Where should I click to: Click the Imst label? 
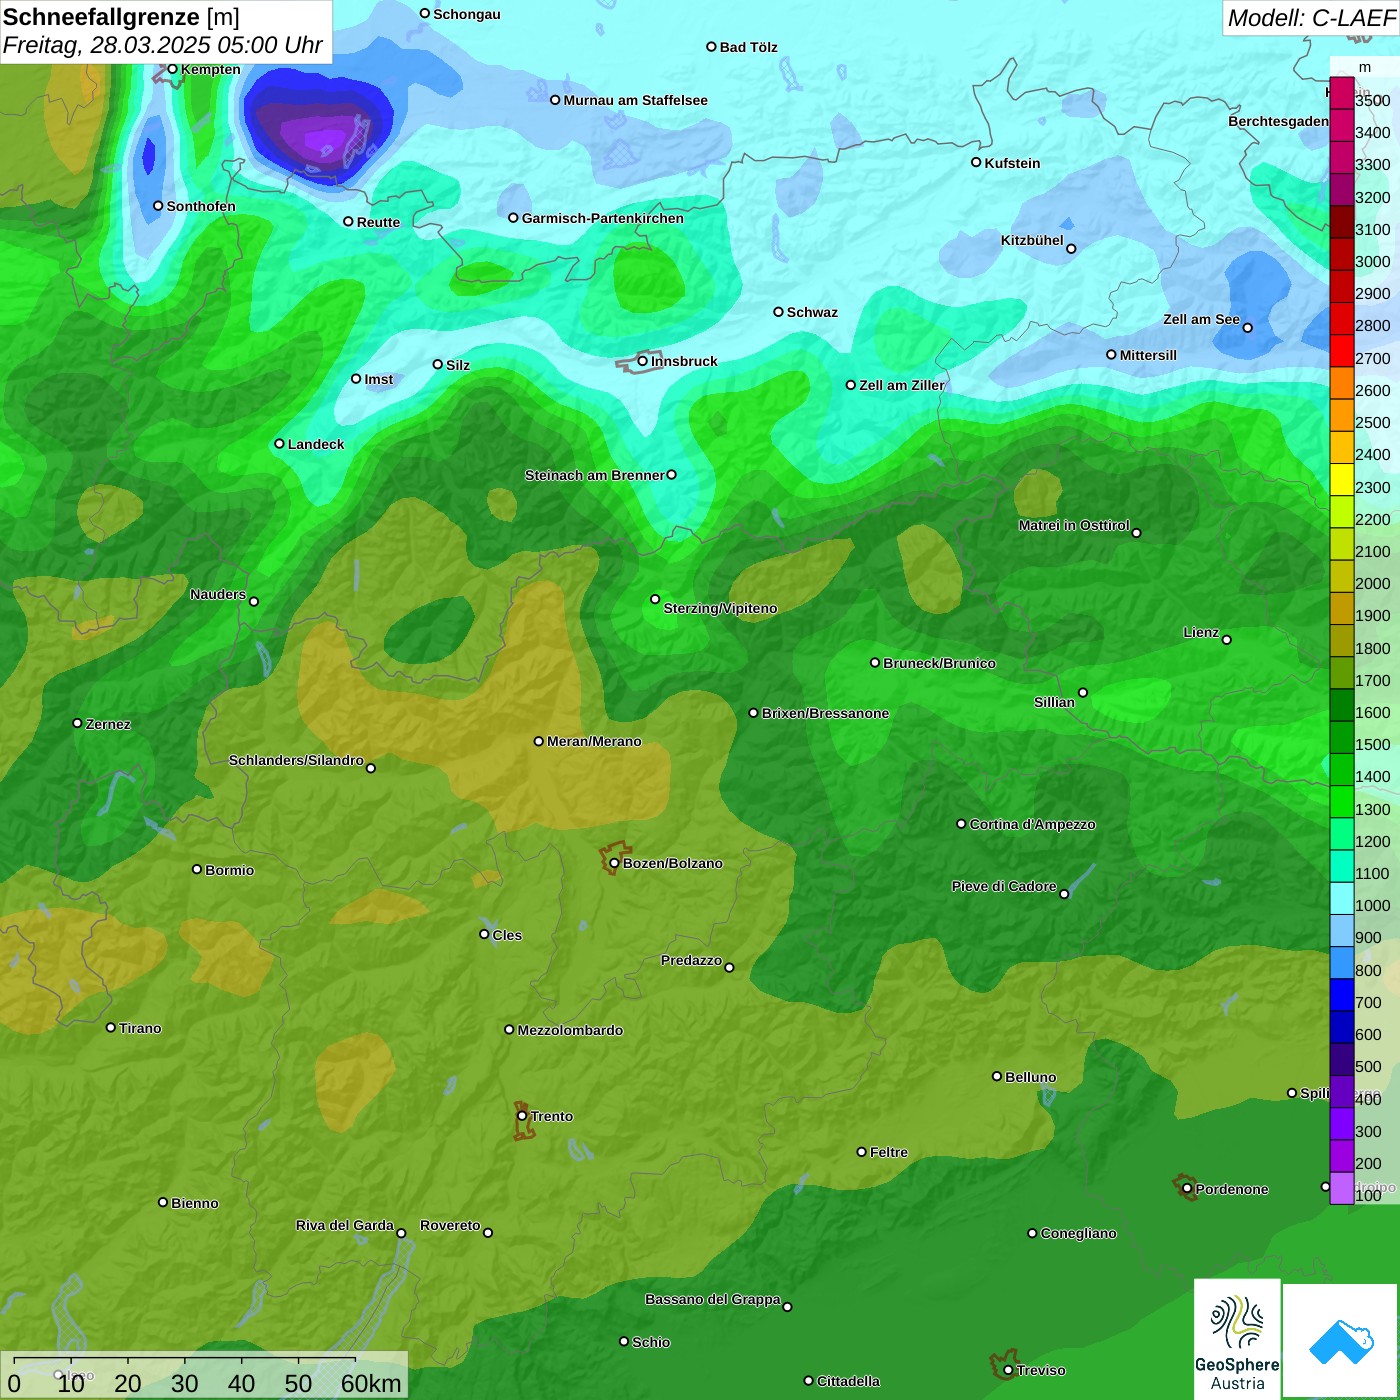point(379,379)
